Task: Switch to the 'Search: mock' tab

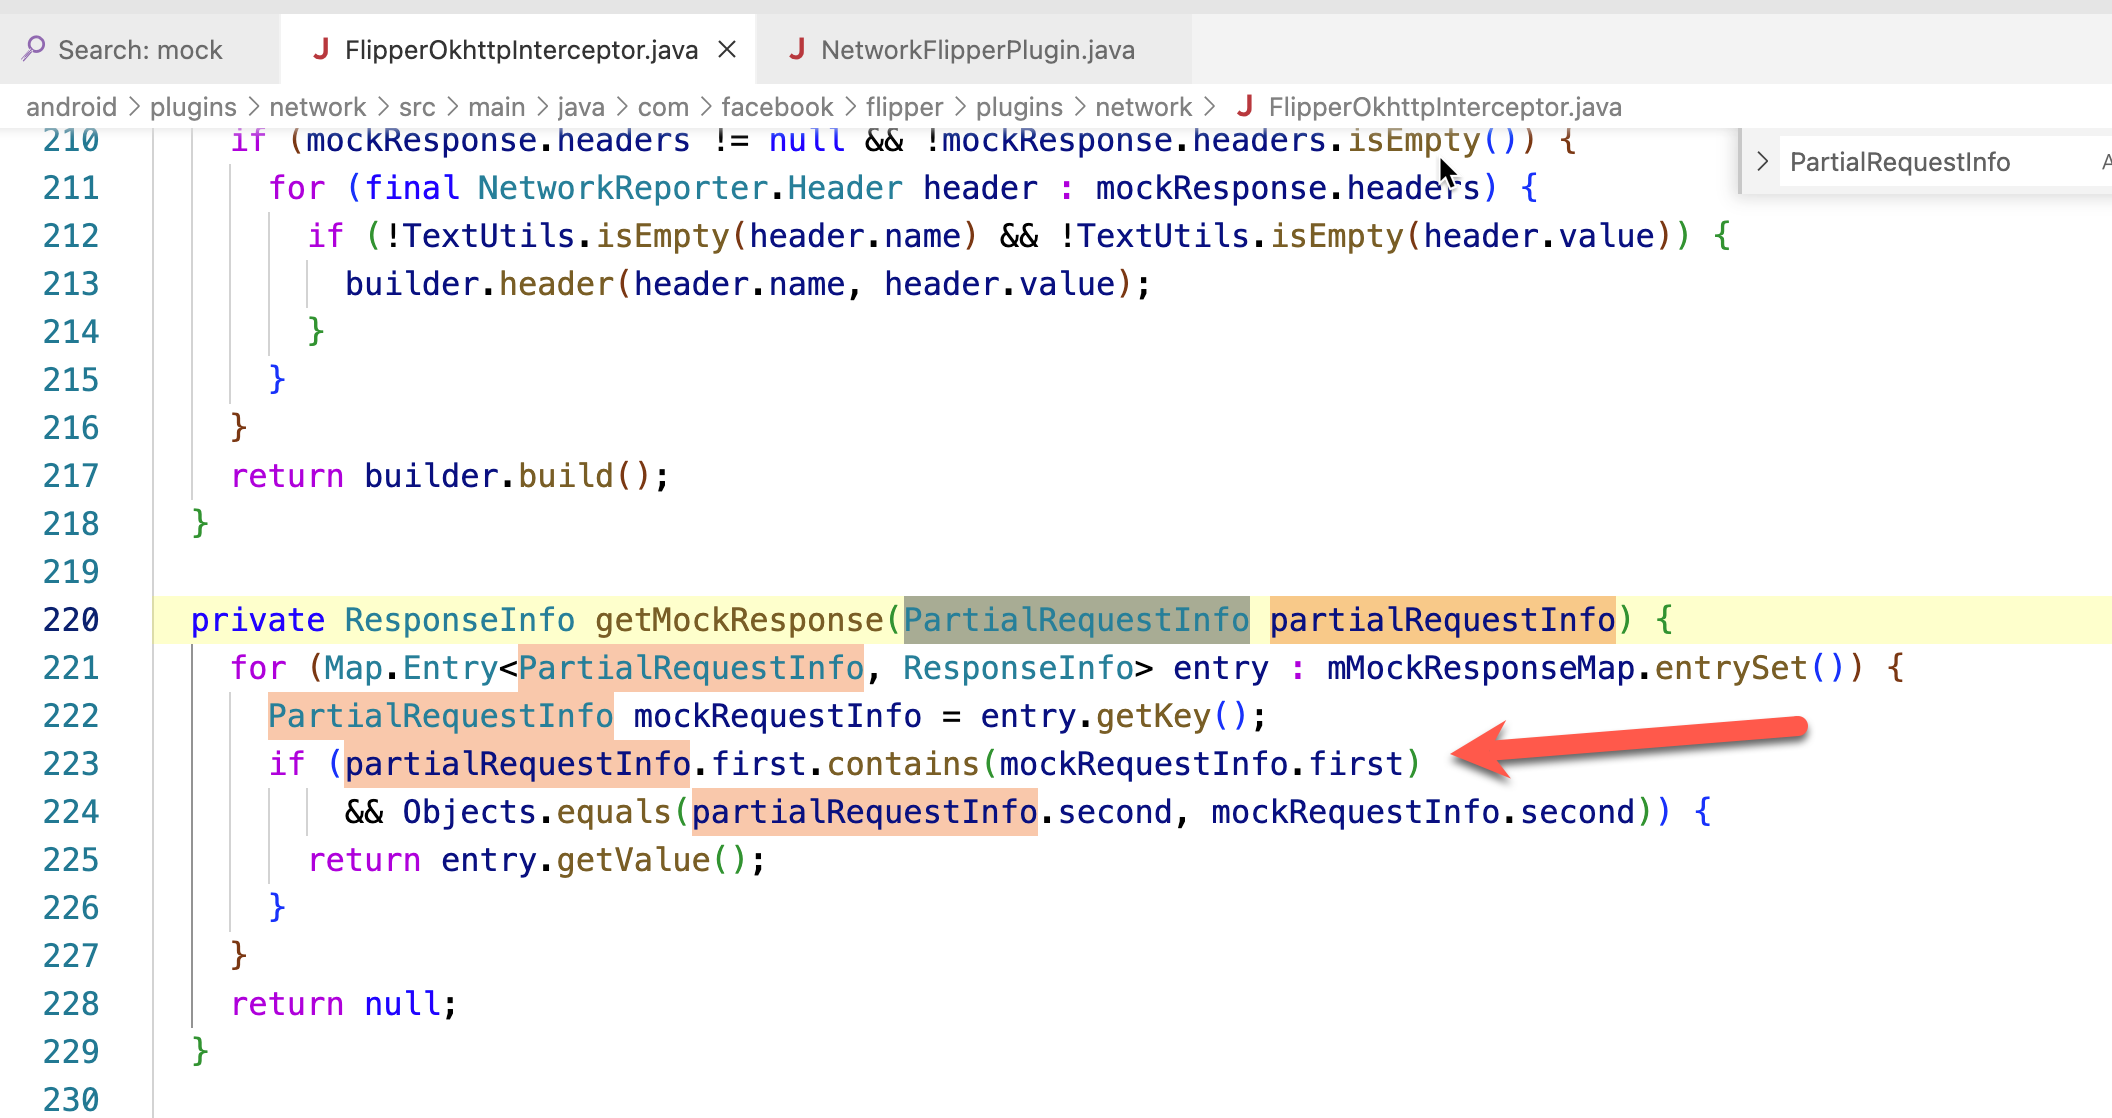Action: coord(140,50)
